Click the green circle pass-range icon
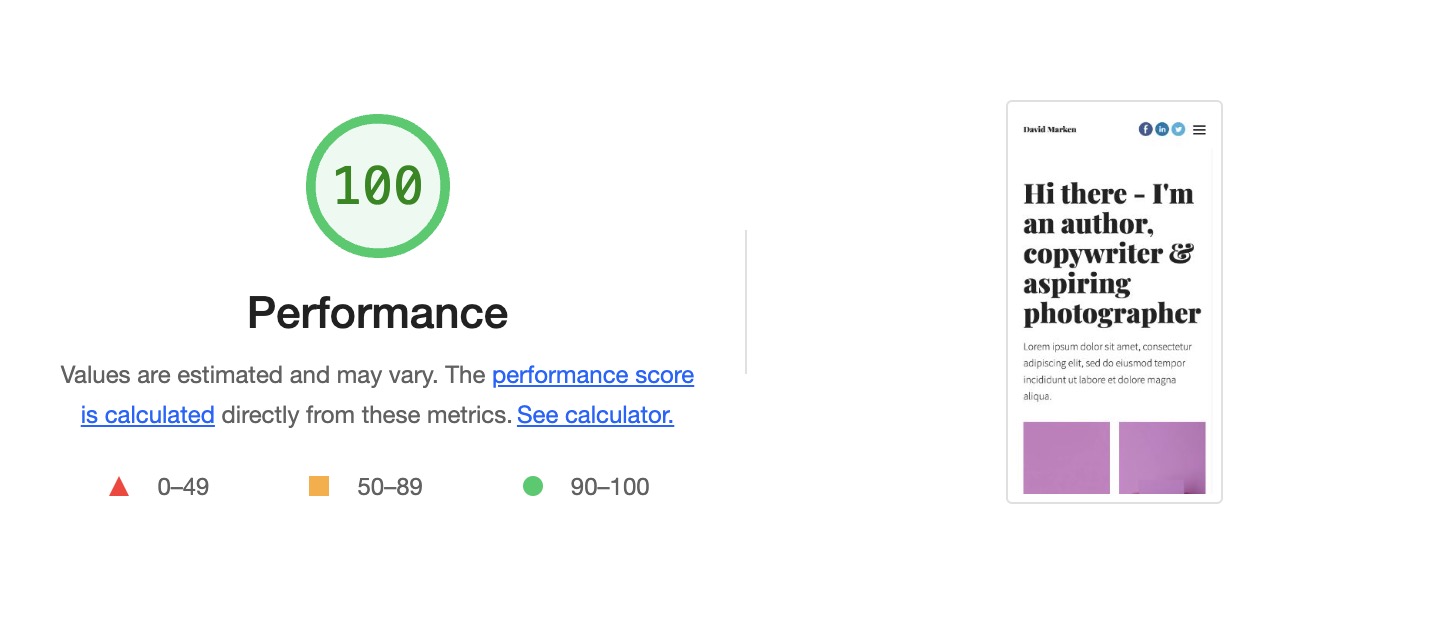1444x622 pixels. click(533, 487)
